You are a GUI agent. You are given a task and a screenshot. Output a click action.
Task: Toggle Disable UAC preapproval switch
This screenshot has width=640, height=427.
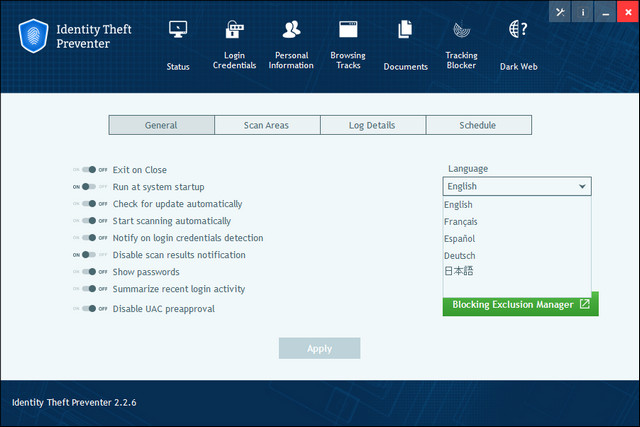pos(90,308)
